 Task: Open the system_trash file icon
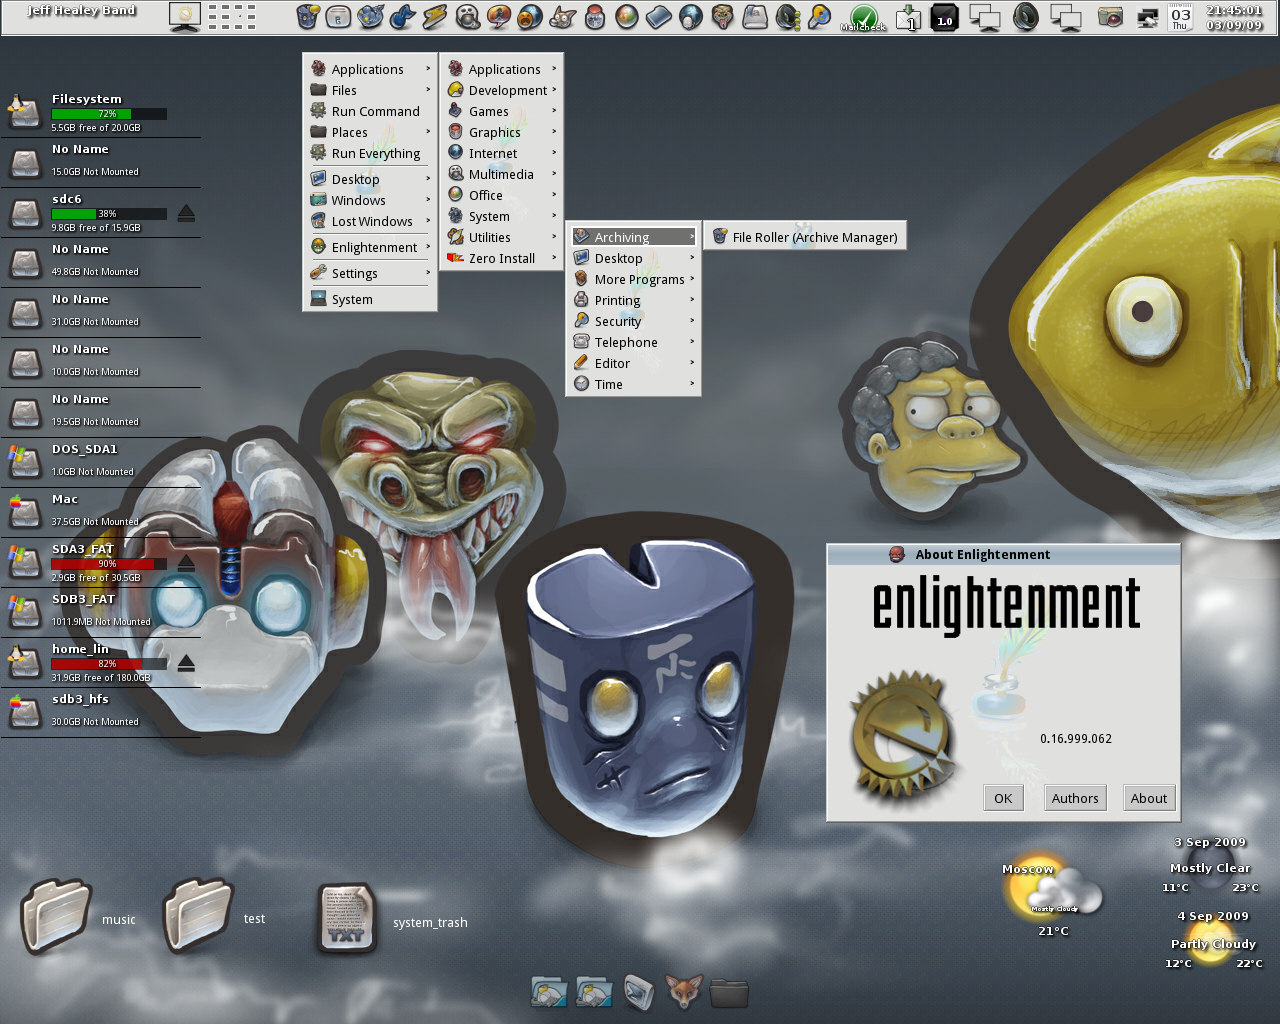[x=346, y=917]
